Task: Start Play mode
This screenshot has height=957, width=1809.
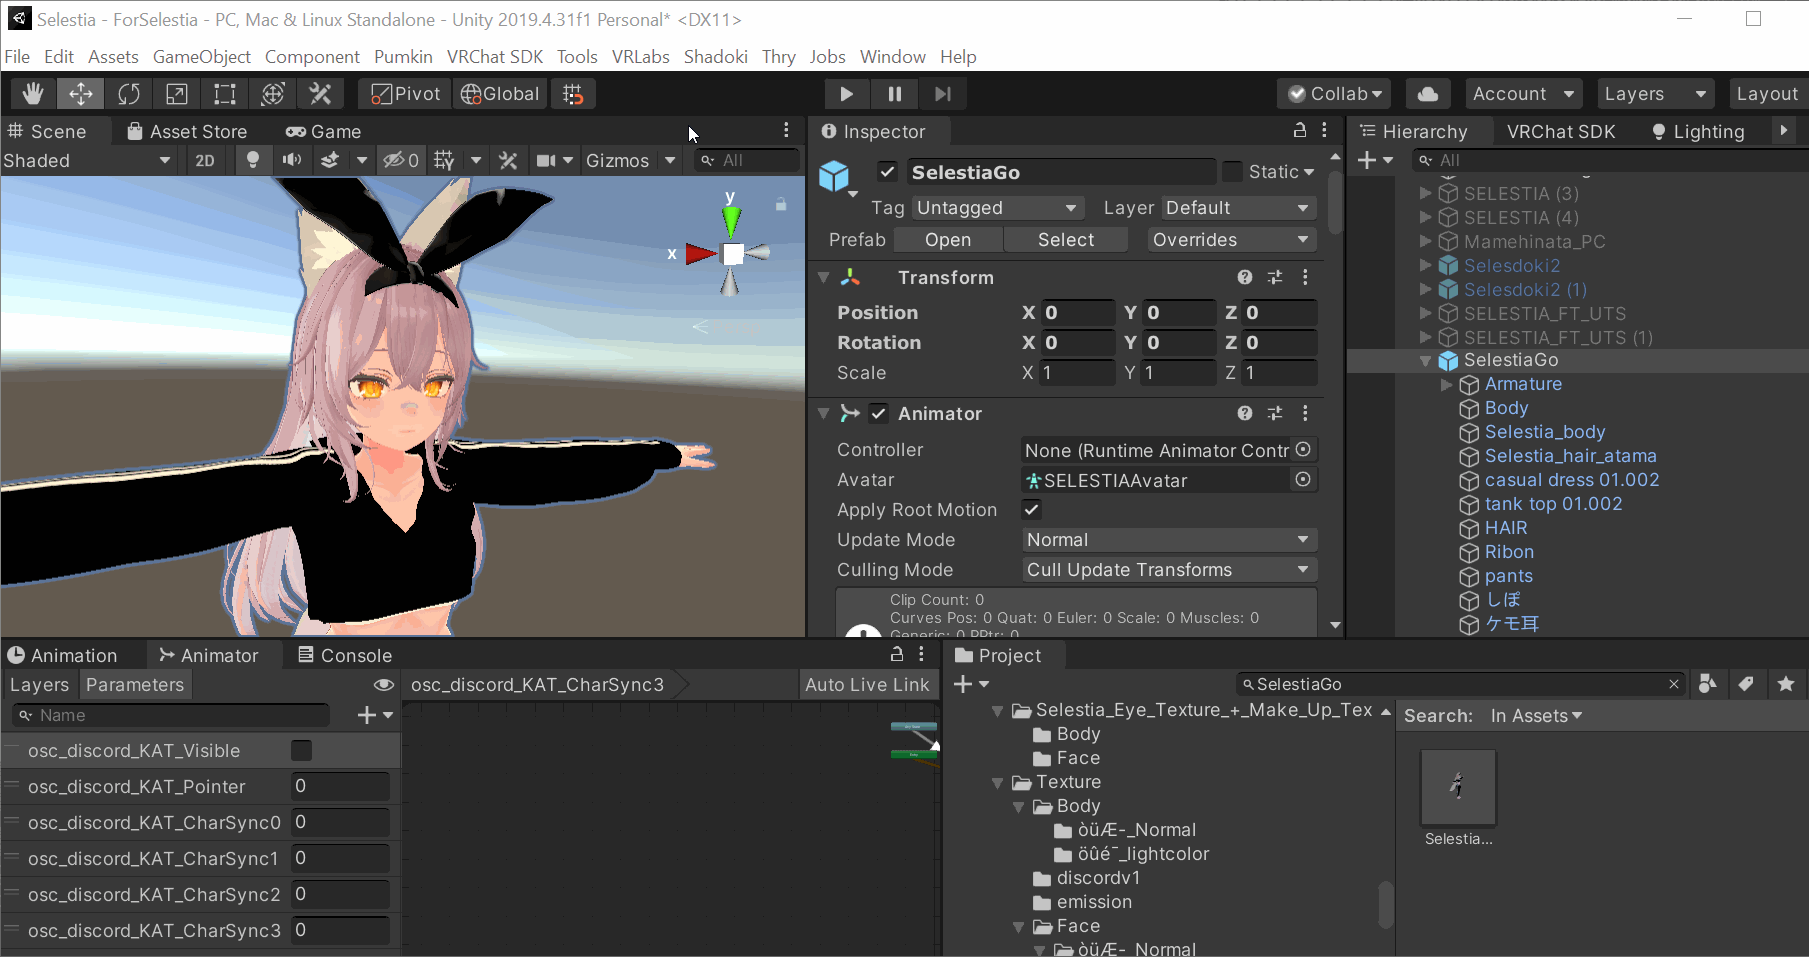Action: (x=846, y=94)
